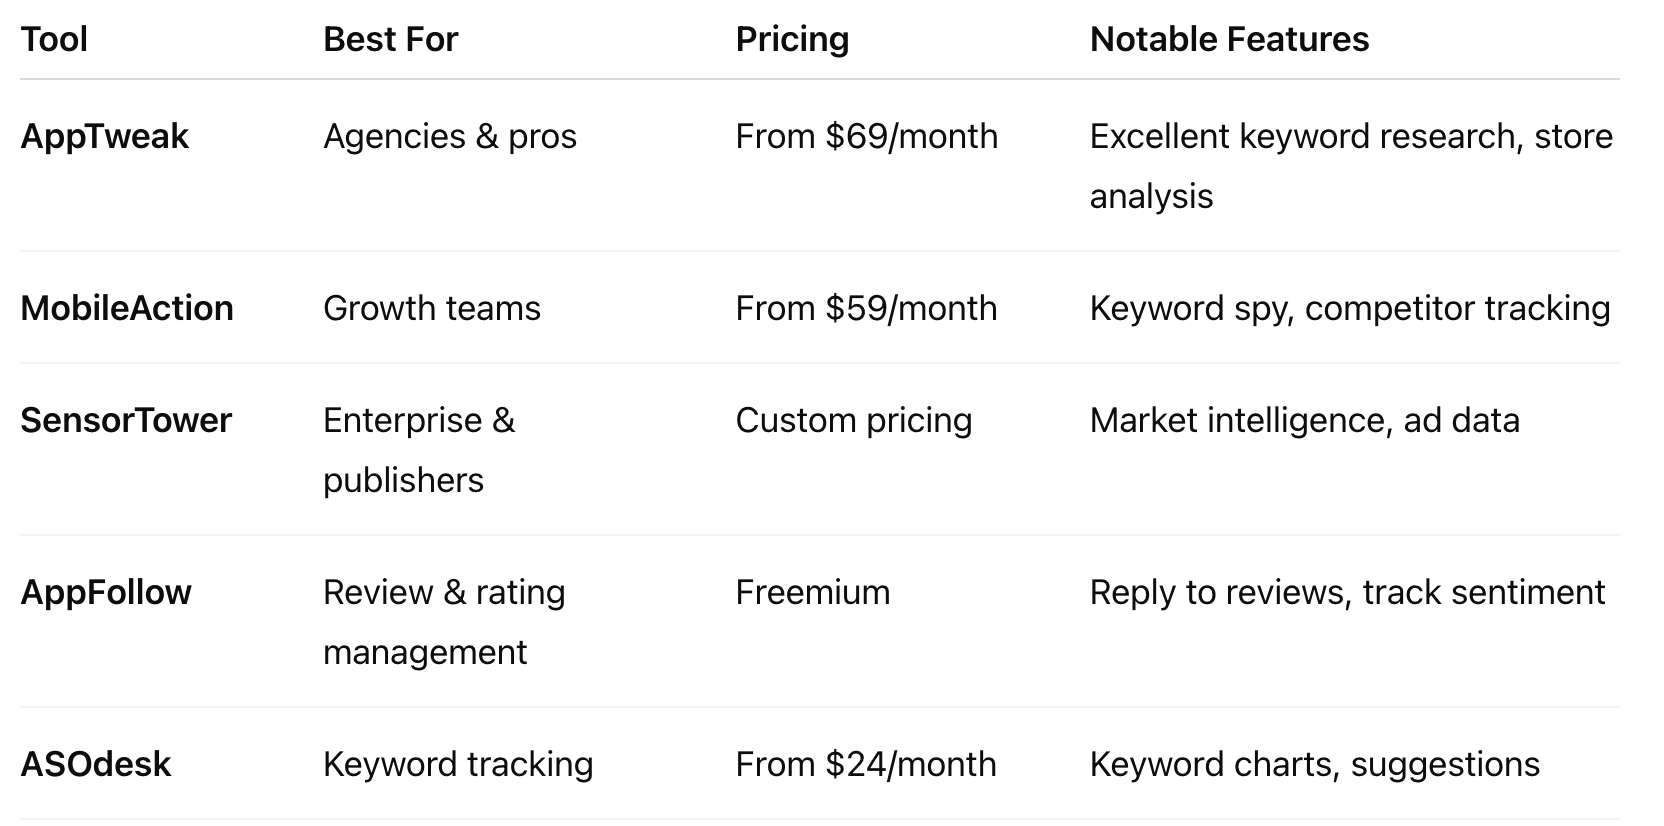Click the From $59/month price cell
Screen dimensions: 1664x826
[866, 308]
